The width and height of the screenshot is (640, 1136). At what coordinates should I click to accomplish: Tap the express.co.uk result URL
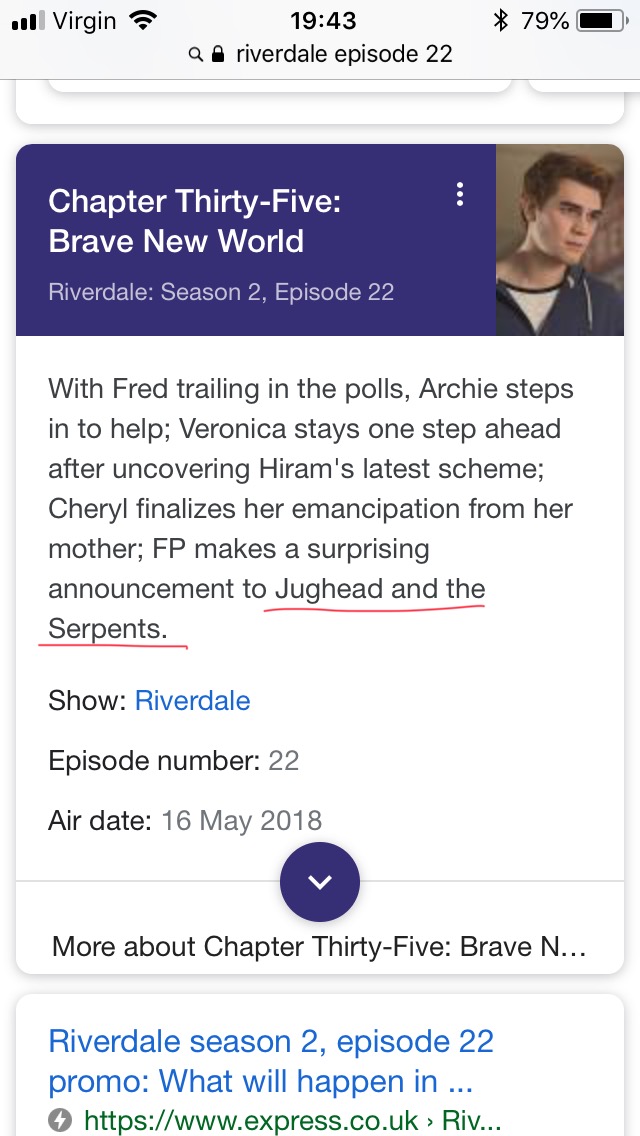tap(292, 1120)
